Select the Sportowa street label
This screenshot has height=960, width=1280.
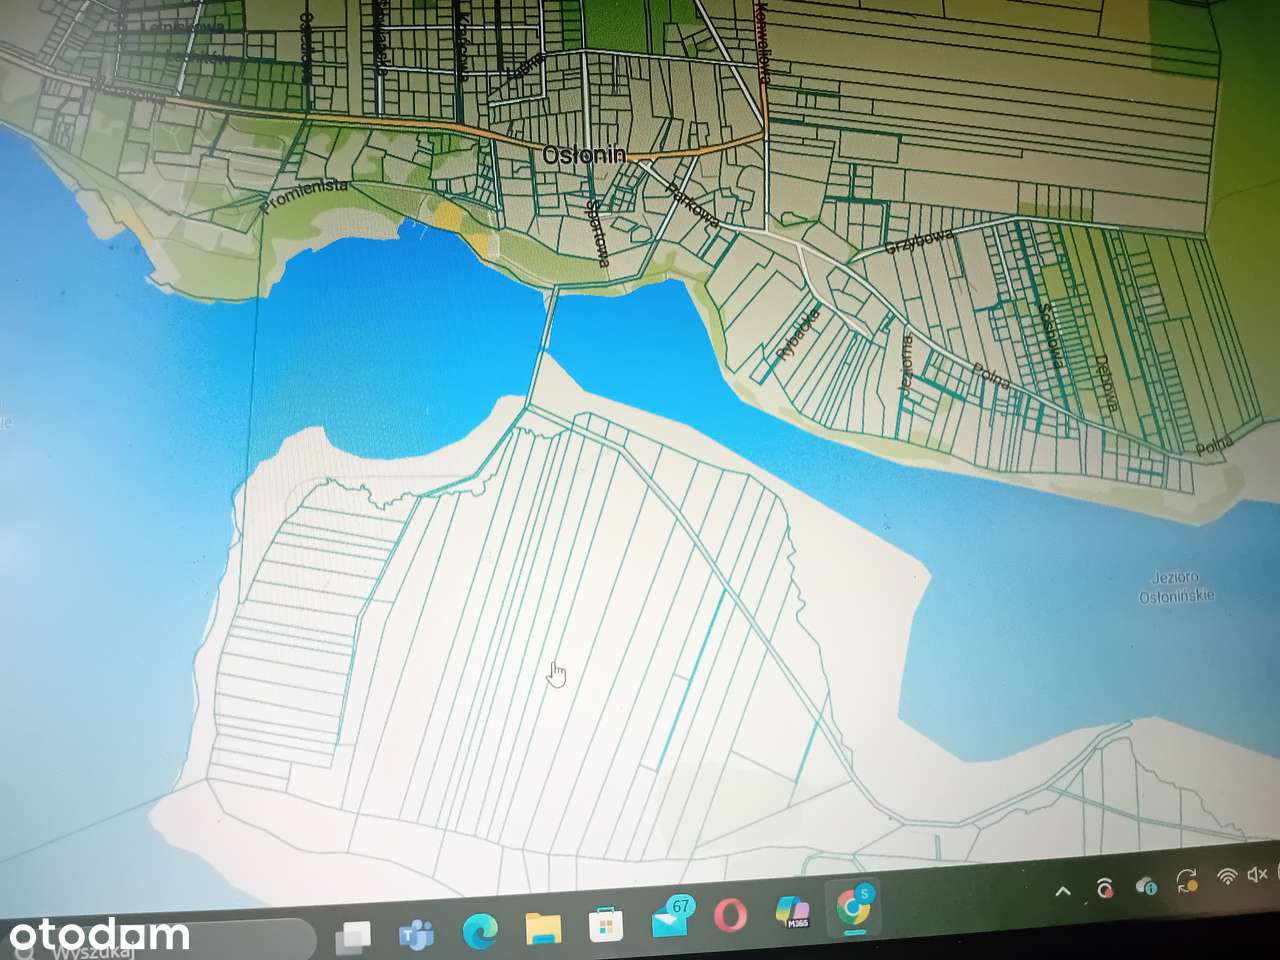598,232
